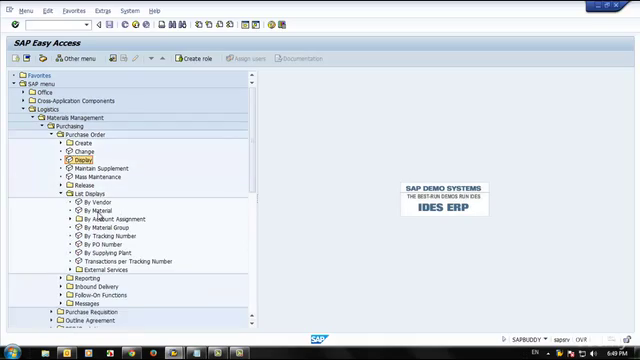This screenshot has width=640, height=360.
Task: Click the Delete Favorites icon
Action: 124,58
